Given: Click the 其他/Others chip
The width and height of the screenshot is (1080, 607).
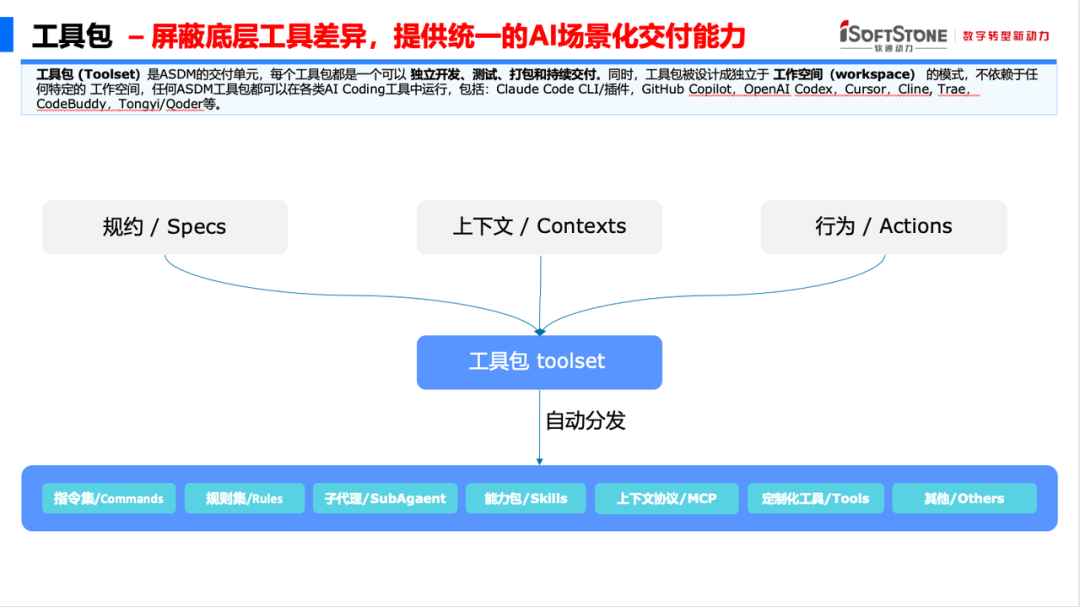Looking at the screenshot, I should (x=964, y=498).
